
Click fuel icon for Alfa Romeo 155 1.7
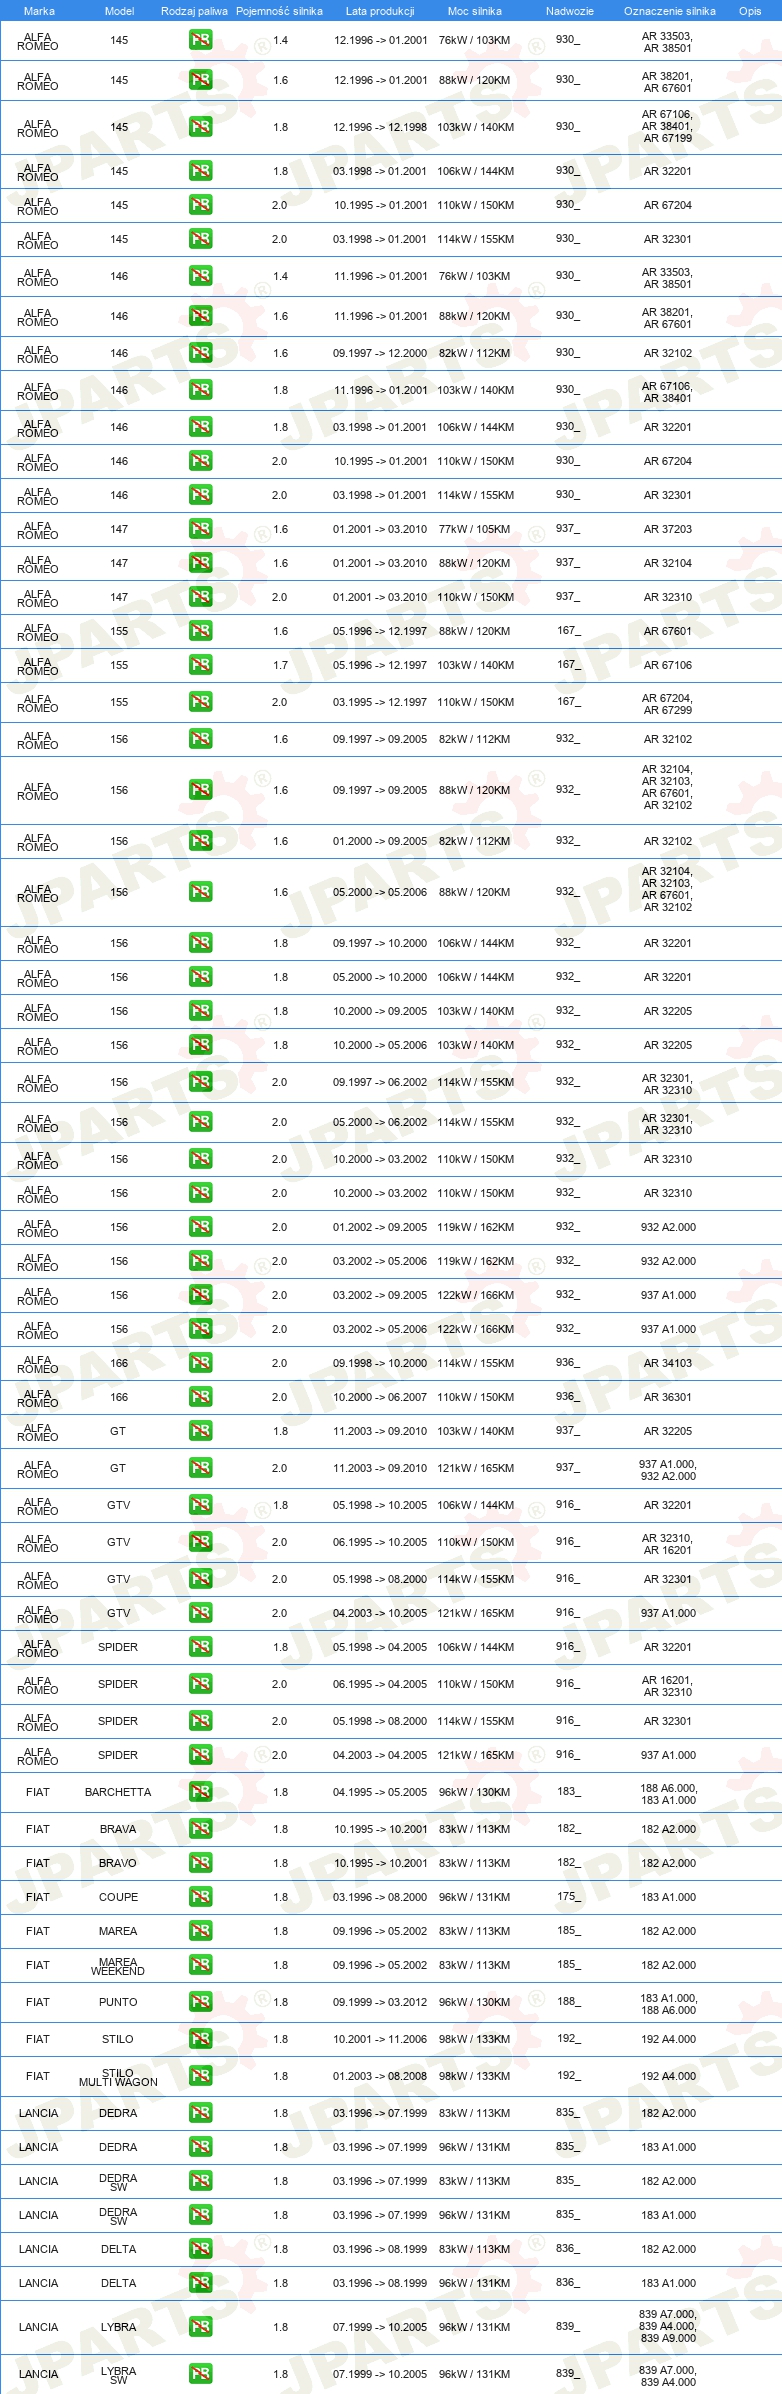coord(200,665)
